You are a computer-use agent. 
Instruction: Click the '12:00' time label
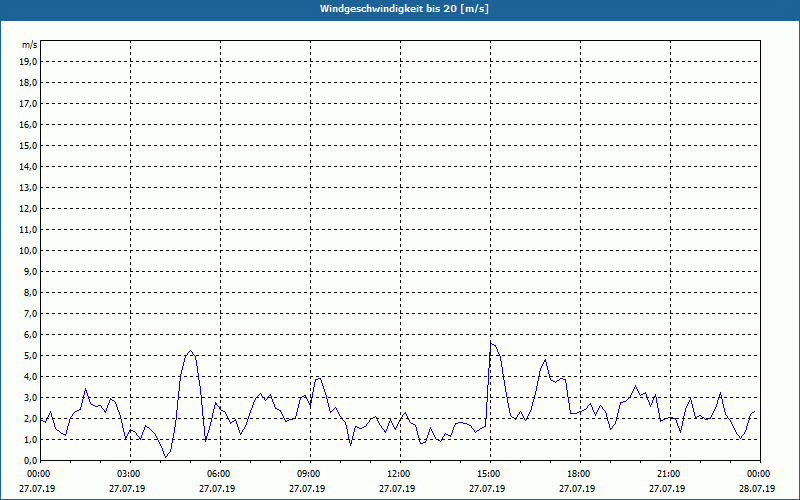pyautogui.click(x=400, y=474)
